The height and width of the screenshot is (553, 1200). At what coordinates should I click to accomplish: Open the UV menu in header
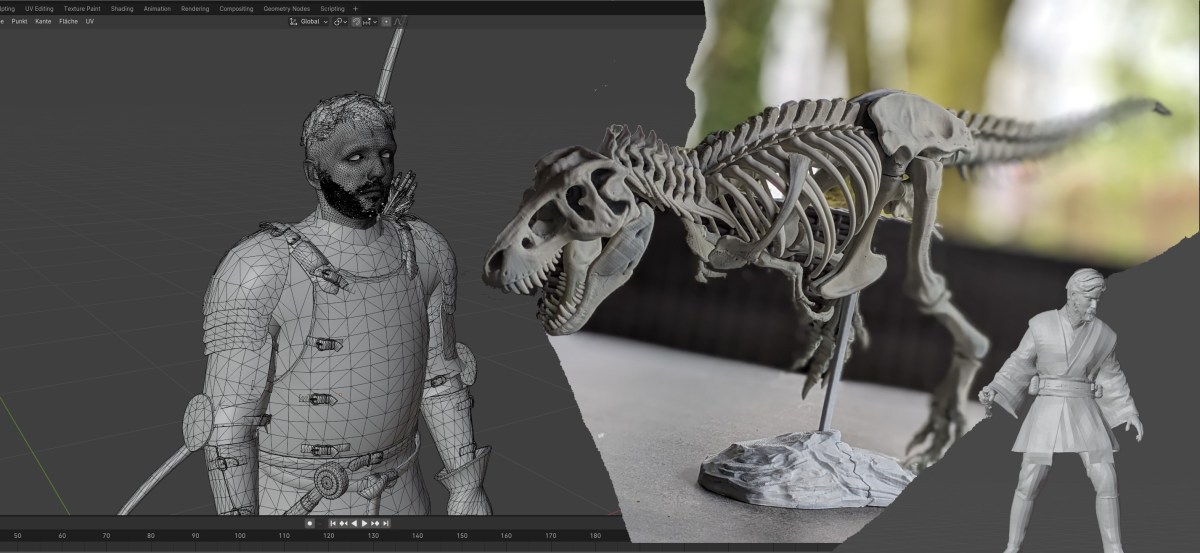(90, 21)
